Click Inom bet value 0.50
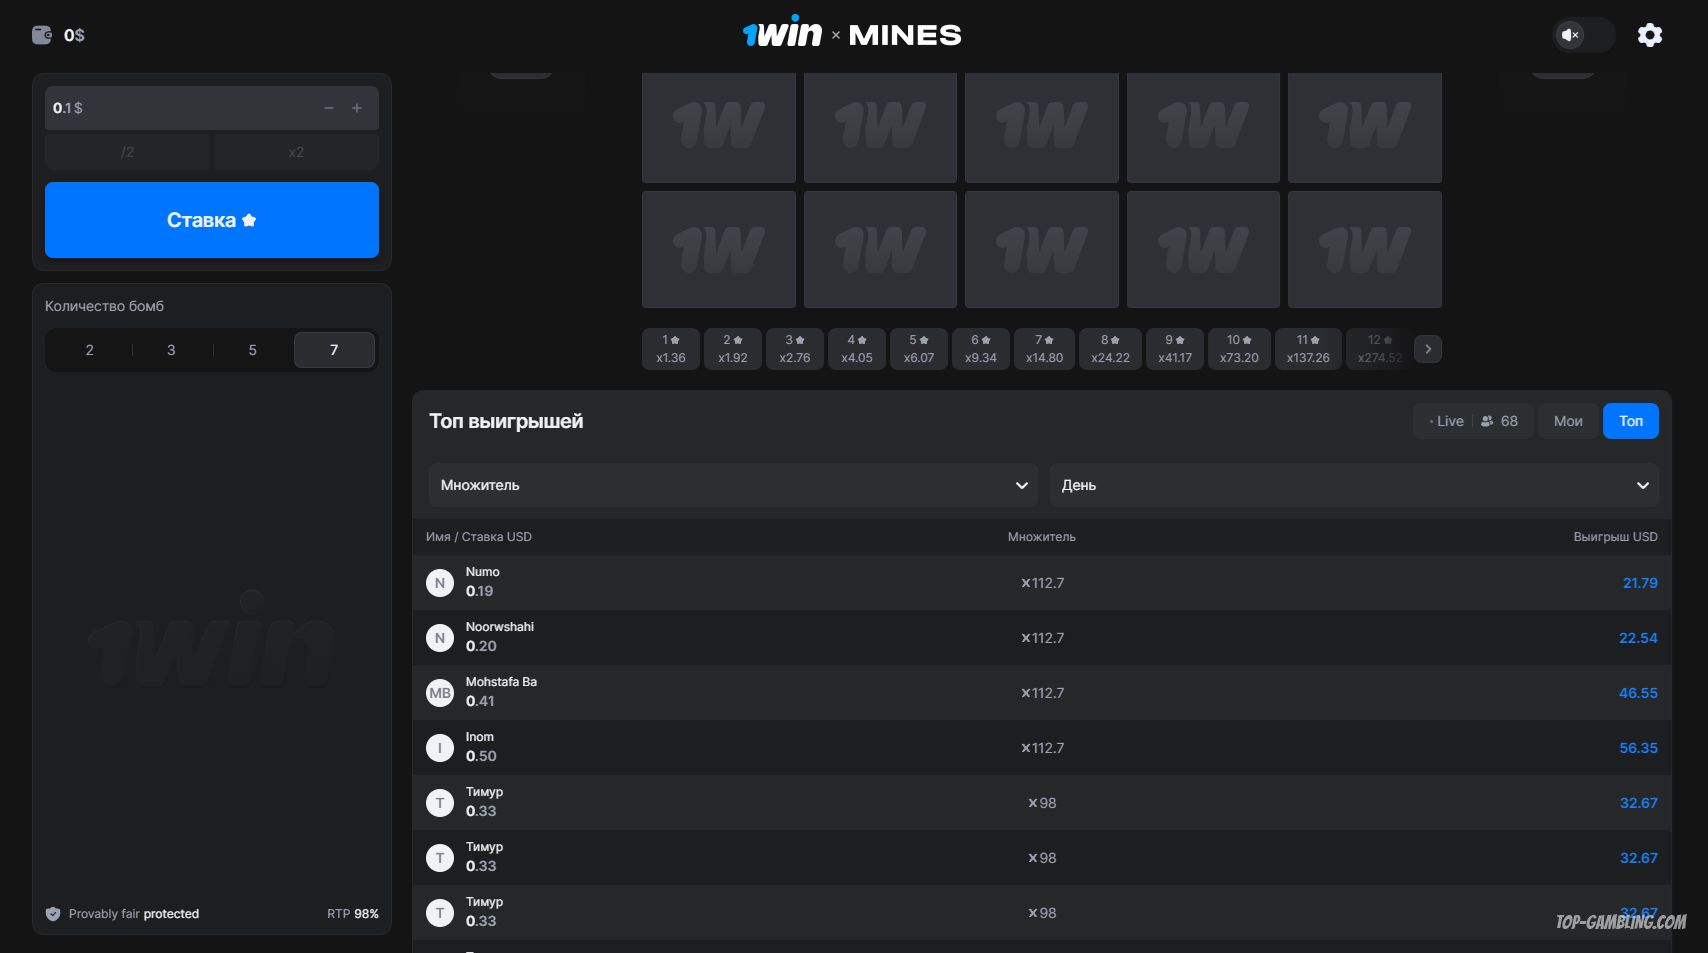 coord(481,756)
